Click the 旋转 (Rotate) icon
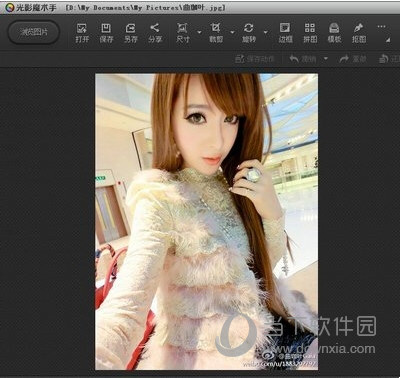 pyautogui.click(x=249, y=33)
